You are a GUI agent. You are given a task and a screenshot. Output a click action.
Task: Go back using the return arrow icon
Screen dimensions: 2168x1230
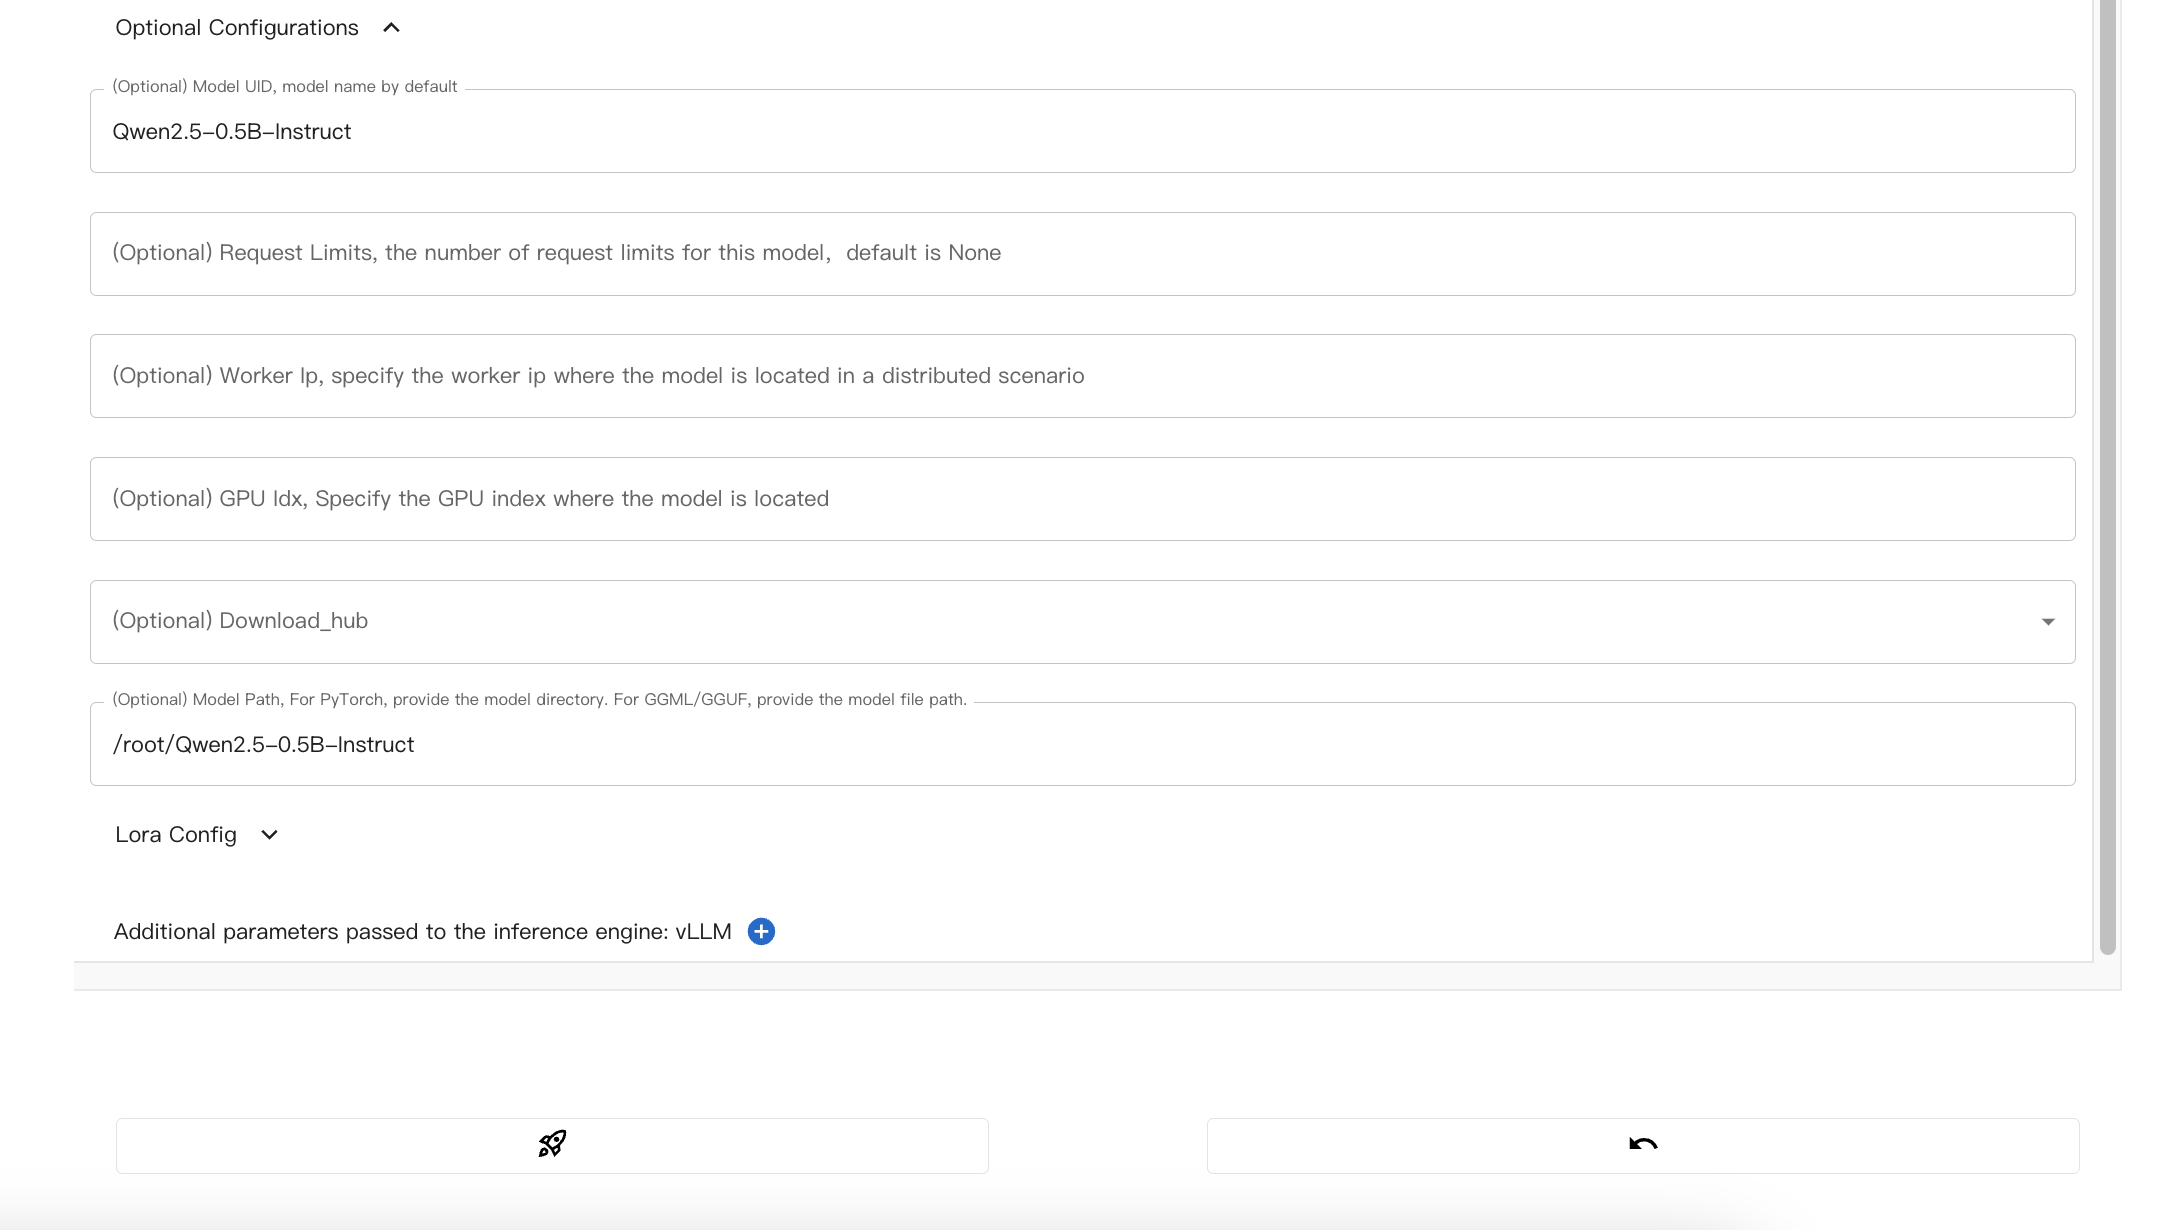[1643, 1145]
